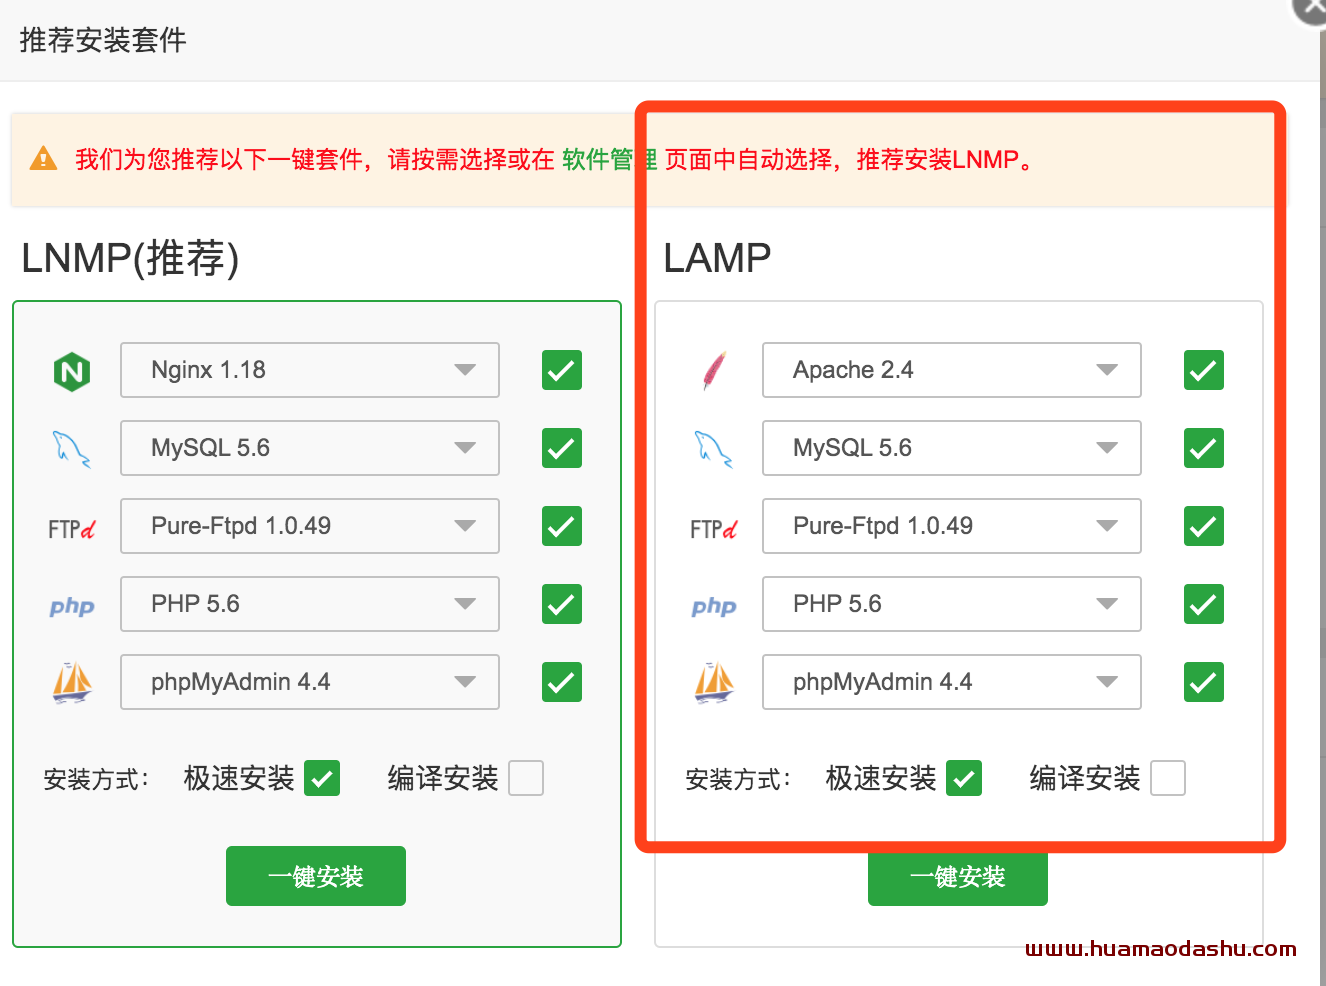Image resolution: width=1326 pixels, height=986 pixels.
Task: Uncheck the LNMP Pure-Ftpd checkbox
Action: [562, 526]
